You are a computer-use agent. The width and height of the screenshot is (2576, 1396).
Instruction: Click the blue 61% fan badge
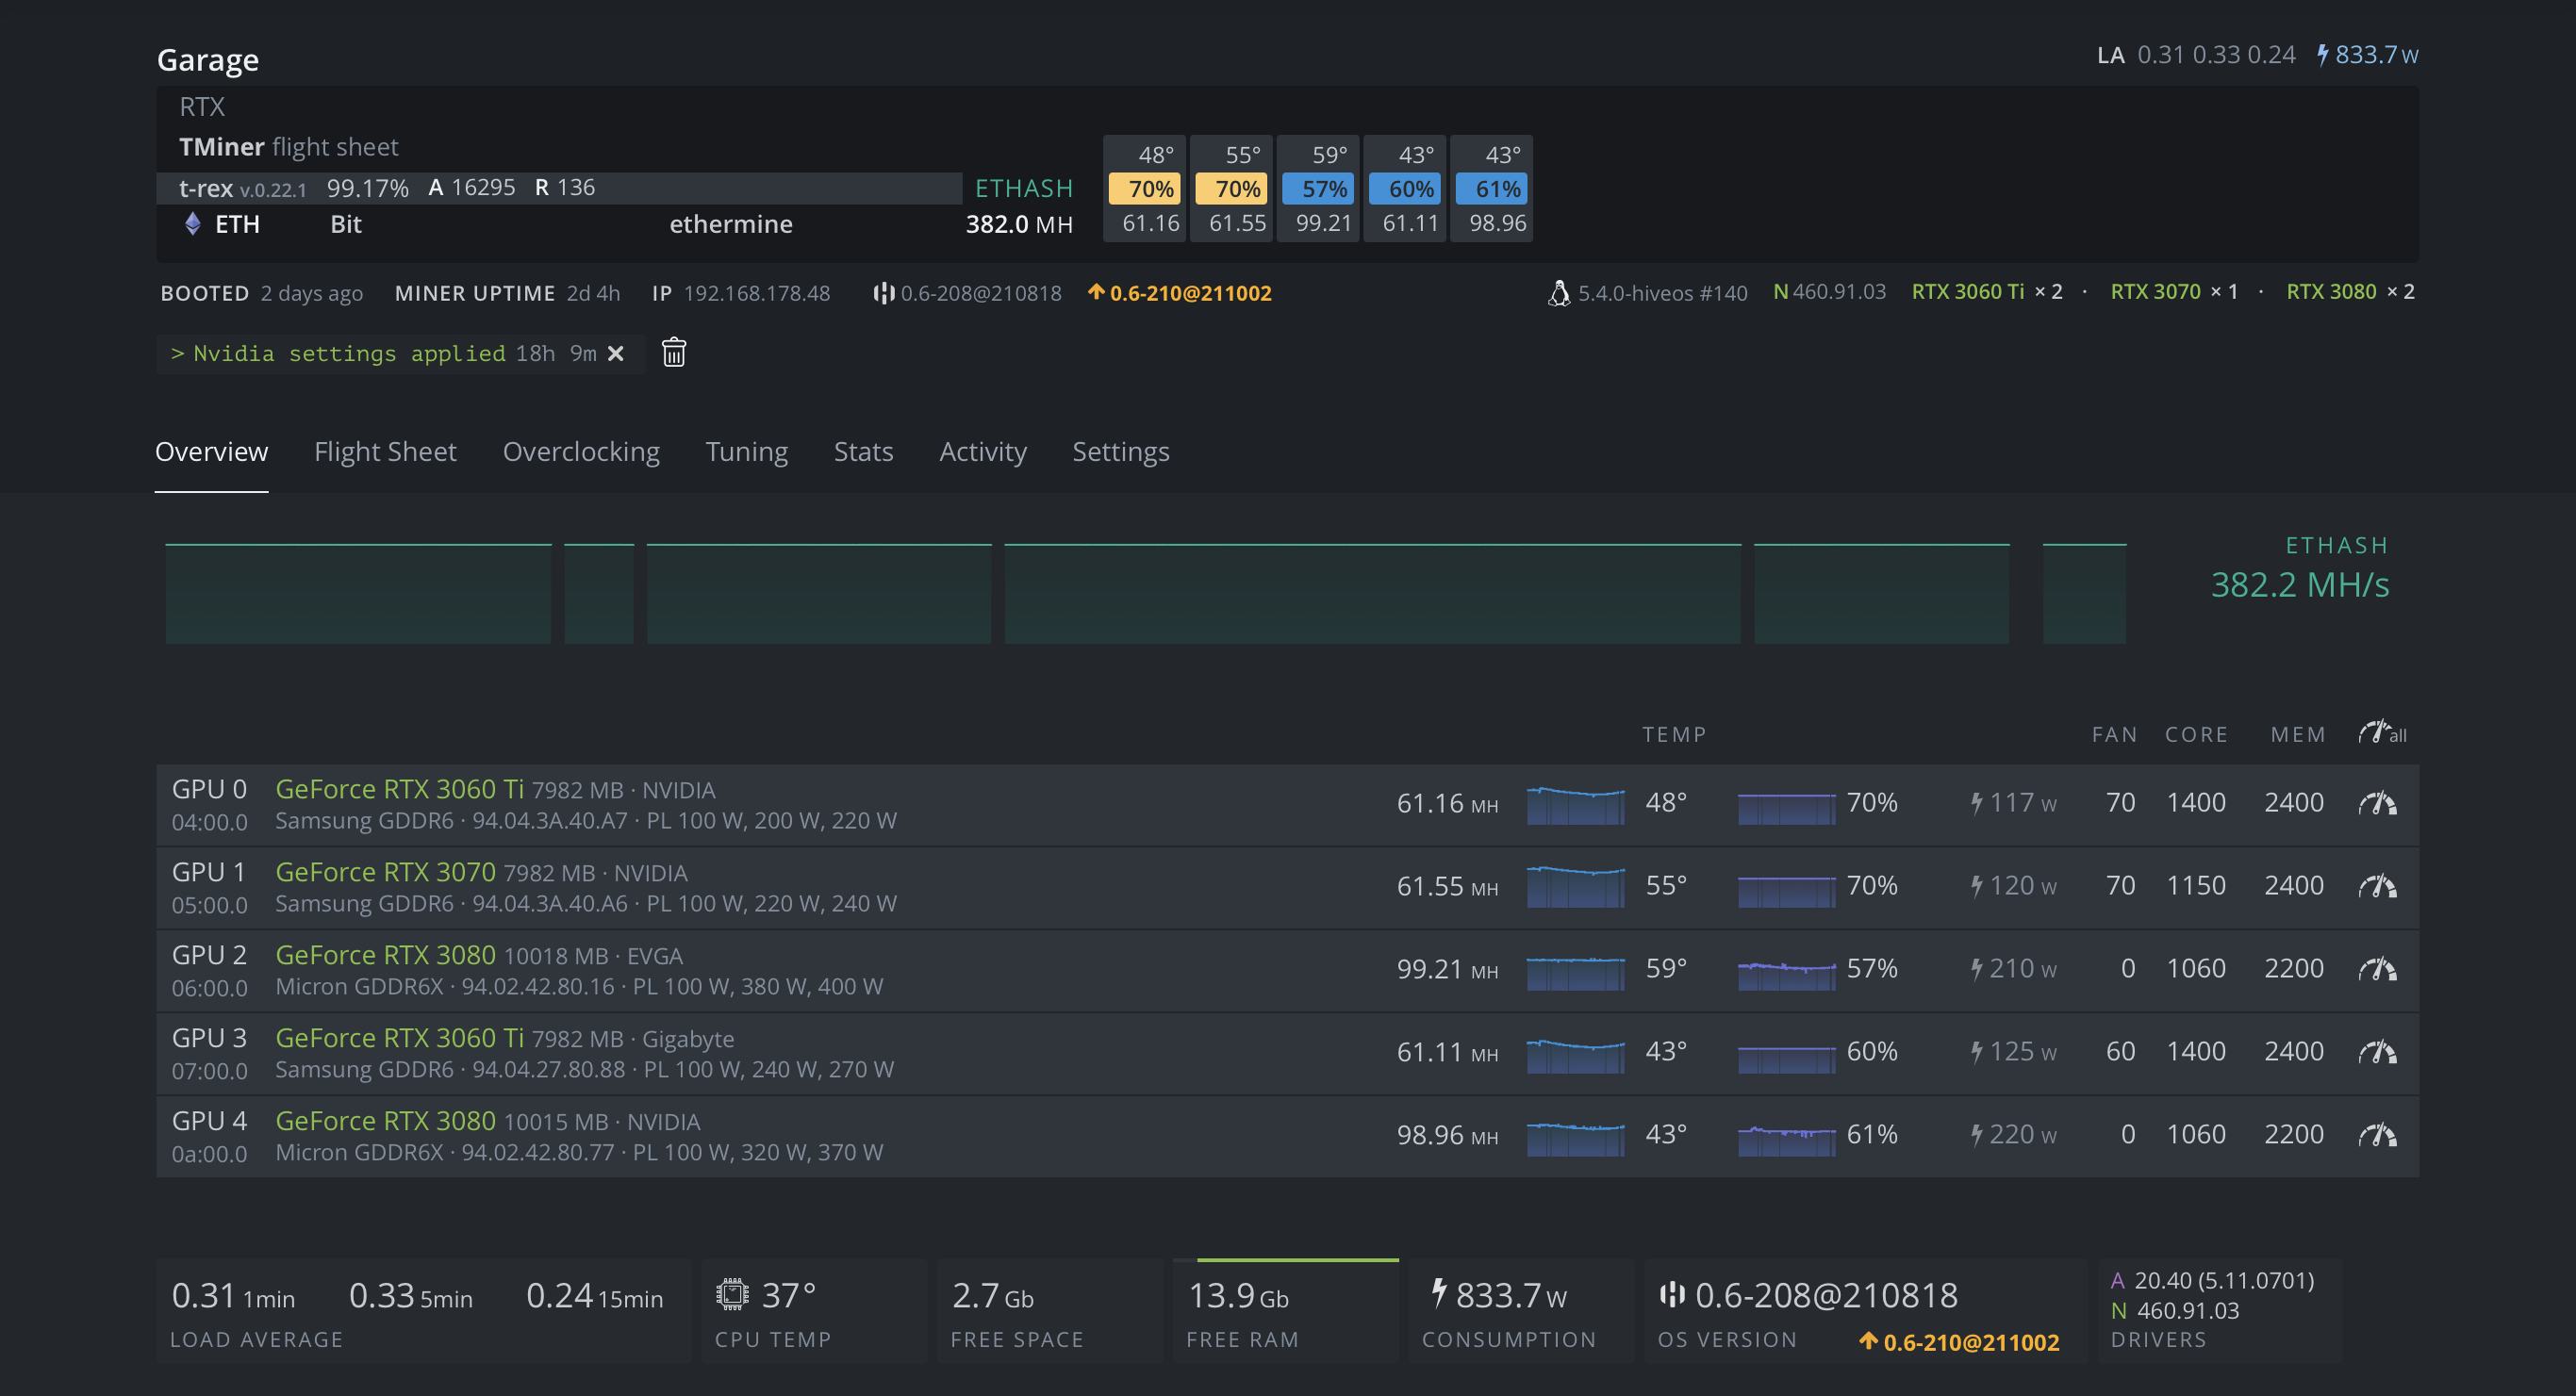pyautogui.click(x=1492, y=189)
